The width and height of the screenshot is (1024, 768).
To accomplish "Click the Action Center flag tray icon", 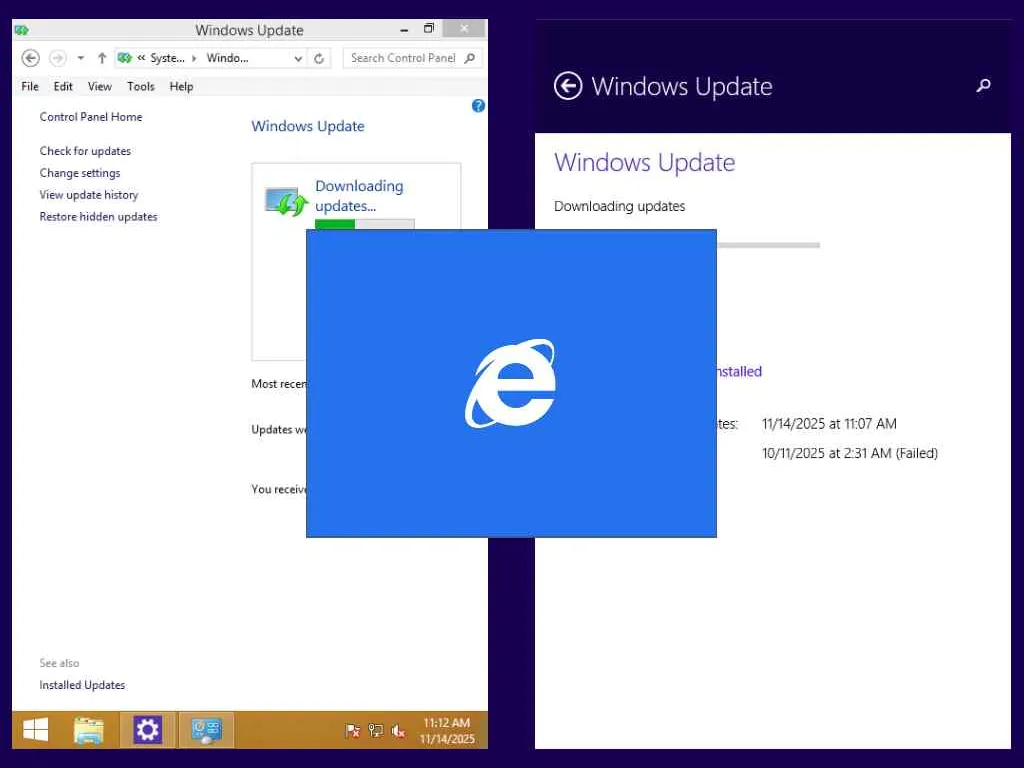I will [353, 731].
